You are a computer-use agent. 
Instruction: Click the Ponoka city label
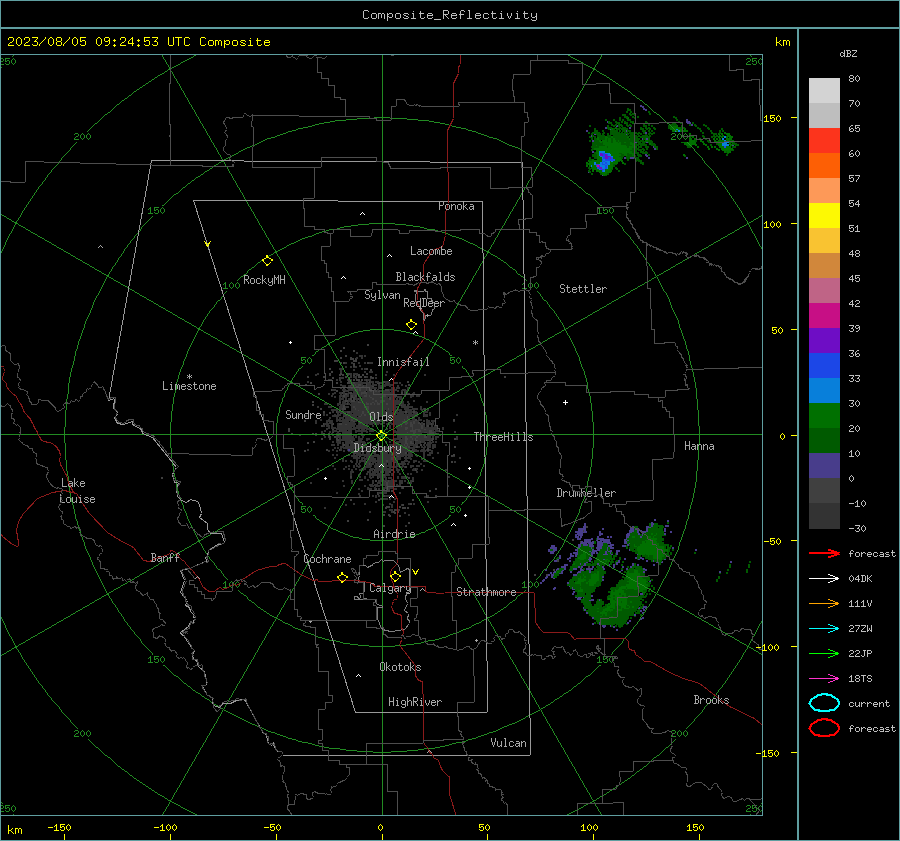tap(456, 206)
